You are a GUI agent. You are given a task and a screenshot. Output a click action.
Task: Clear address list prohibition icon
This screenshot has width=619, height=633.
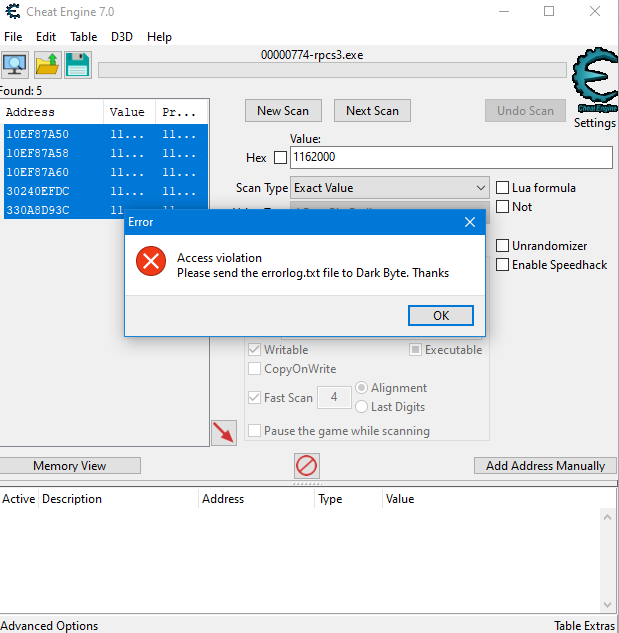(306, 465)
